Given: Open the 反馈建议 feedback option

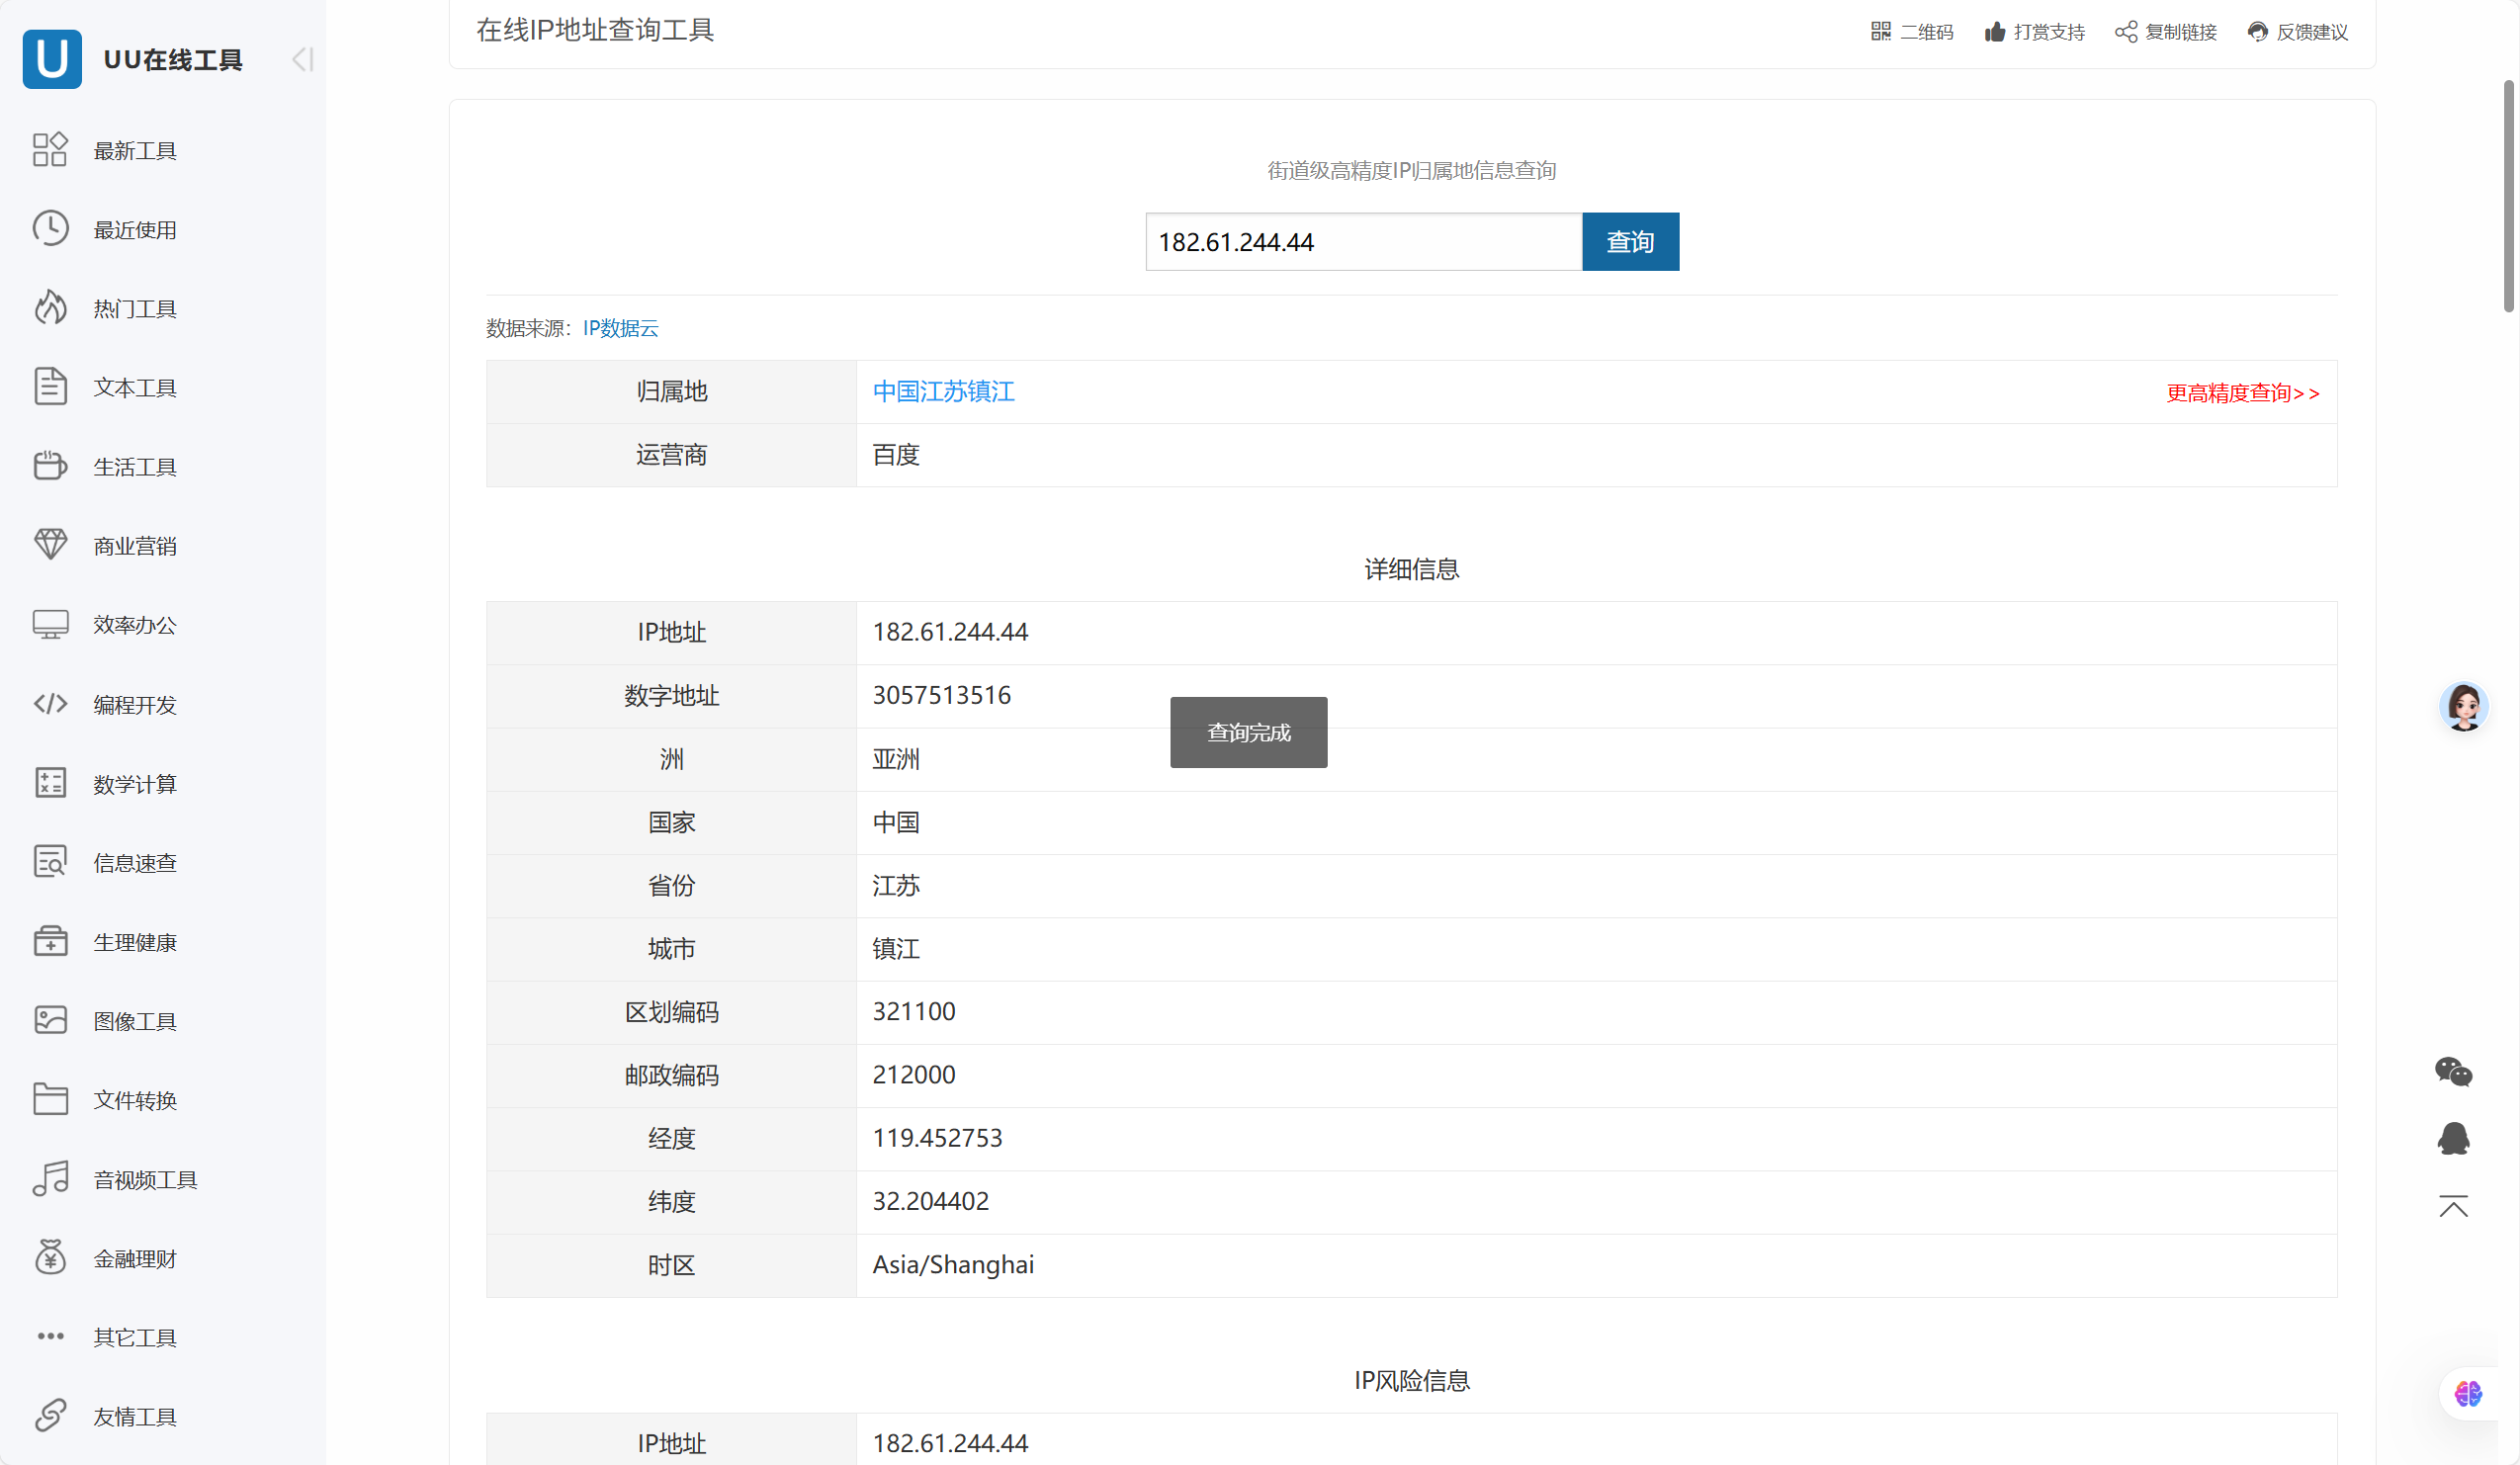Looking at the screenshot, I should pyautogui.click(x=2297, y=31).
